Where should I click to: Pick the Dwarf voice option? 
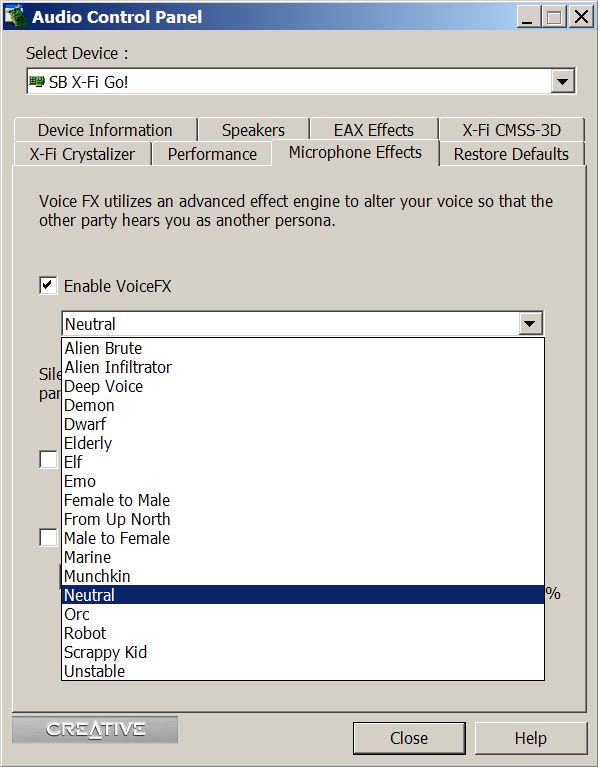303,424
